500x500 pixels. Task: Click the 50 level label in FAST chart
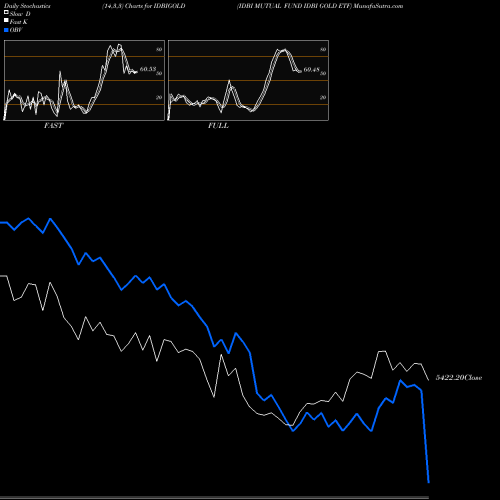[159, 73]
